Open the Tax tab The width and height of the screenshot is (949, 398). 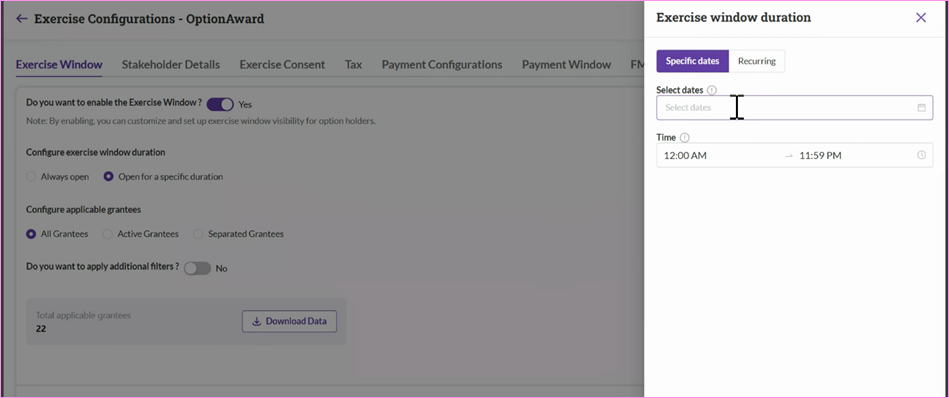click(x=353, y=65)
